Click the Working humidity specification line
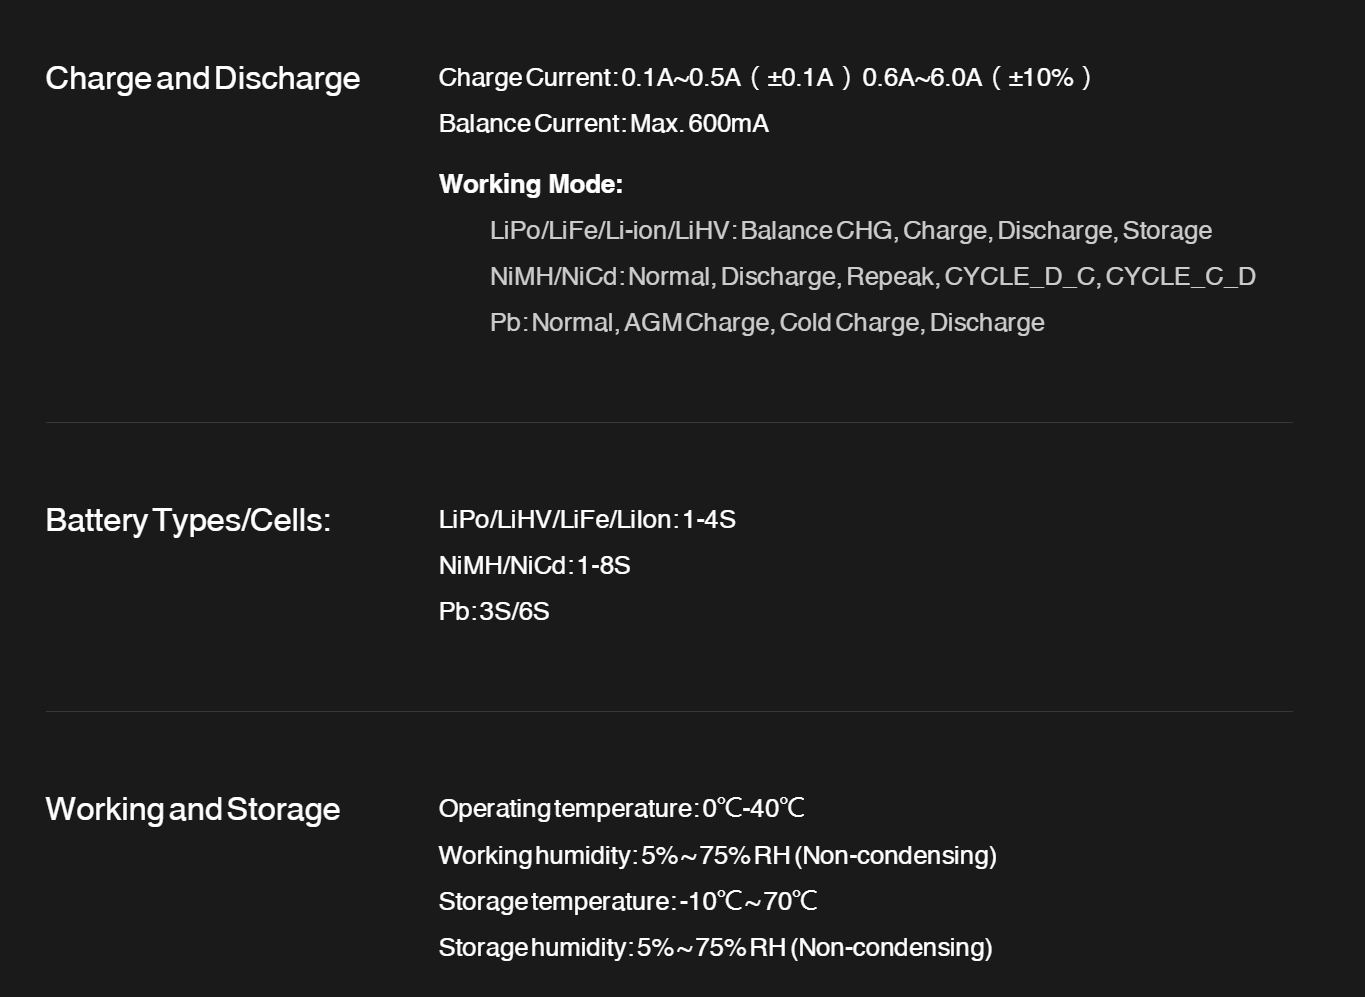The image size is (1365, 997). pyautogui.click(x=717, y=855)
